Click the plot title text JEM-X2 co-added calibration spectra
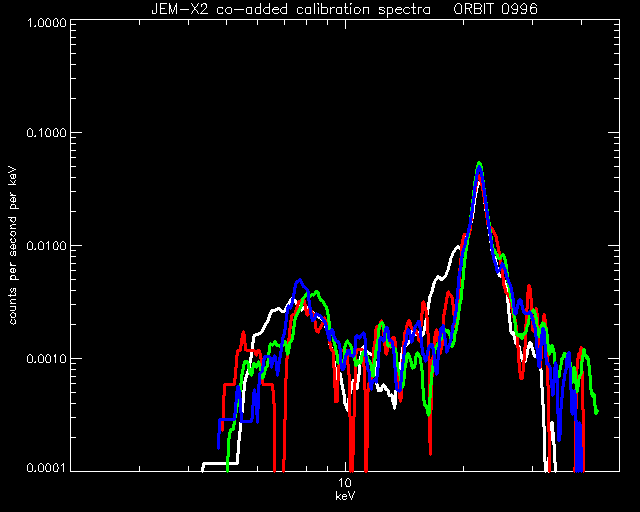The image size is (640, 512). coord(291,9)
